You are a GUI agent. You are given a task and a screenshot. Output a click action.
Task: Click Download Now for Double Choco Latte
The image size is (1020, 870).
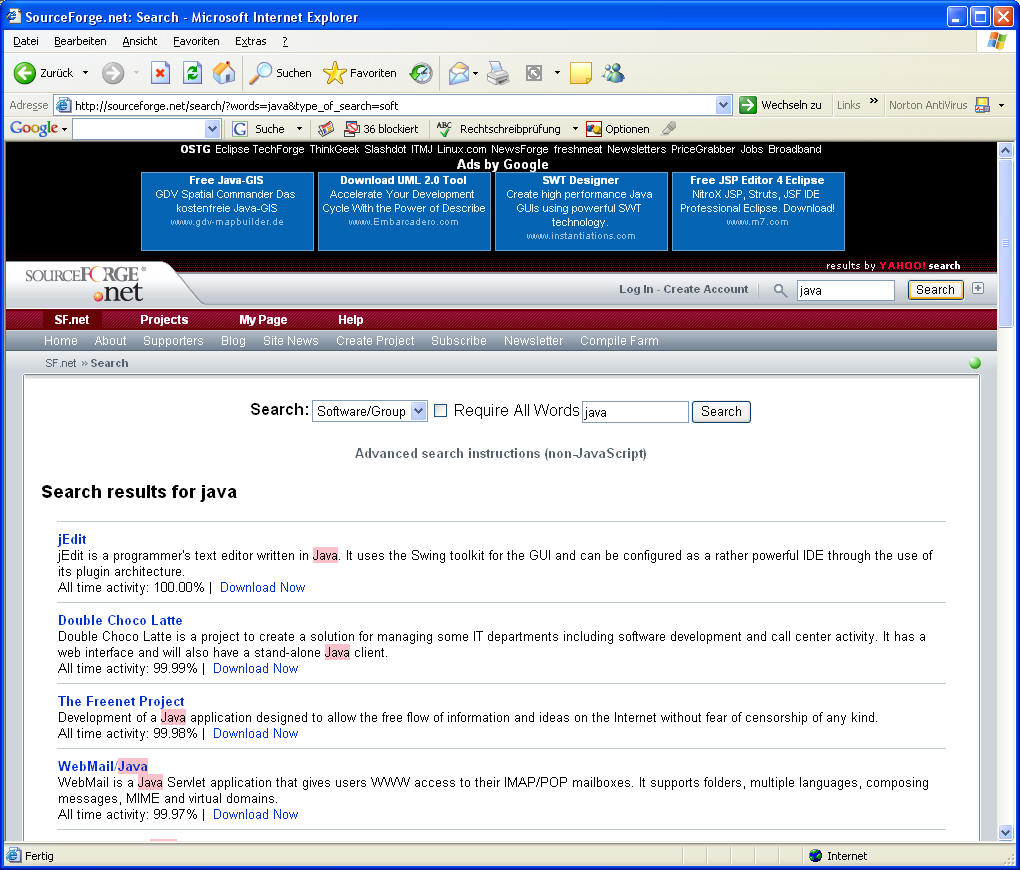coord(255,668)
